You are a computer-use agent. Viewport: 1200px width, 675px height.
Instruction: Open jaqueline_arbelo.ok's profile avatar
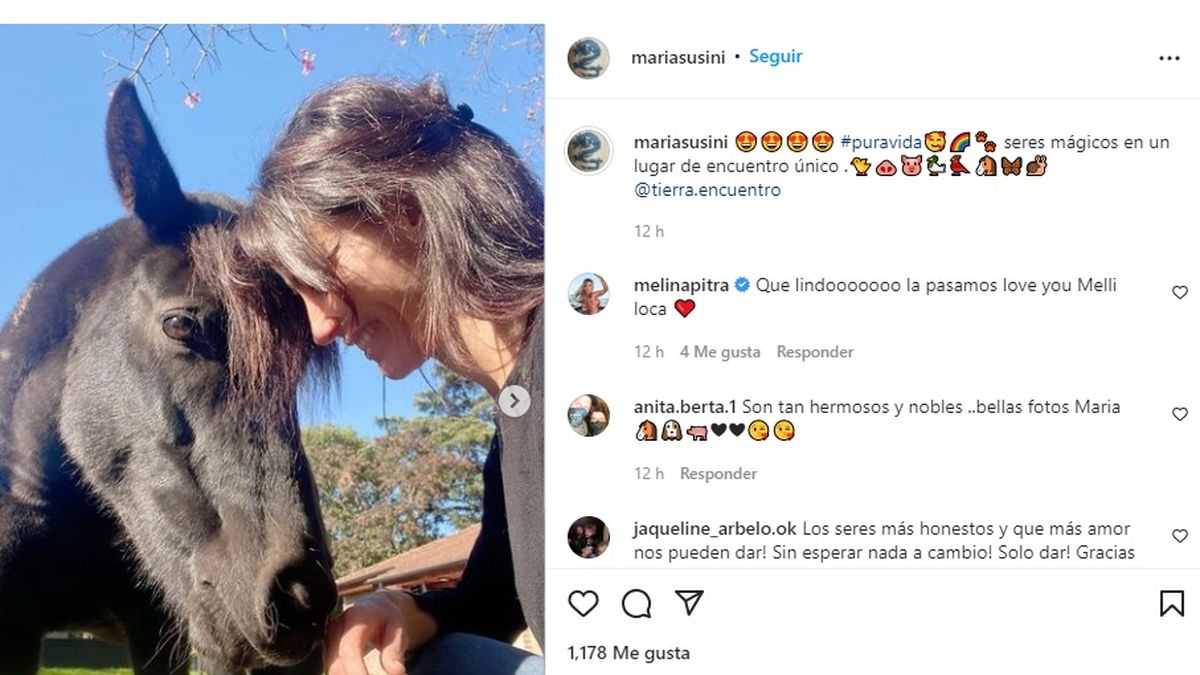click(x=588, y=537)
